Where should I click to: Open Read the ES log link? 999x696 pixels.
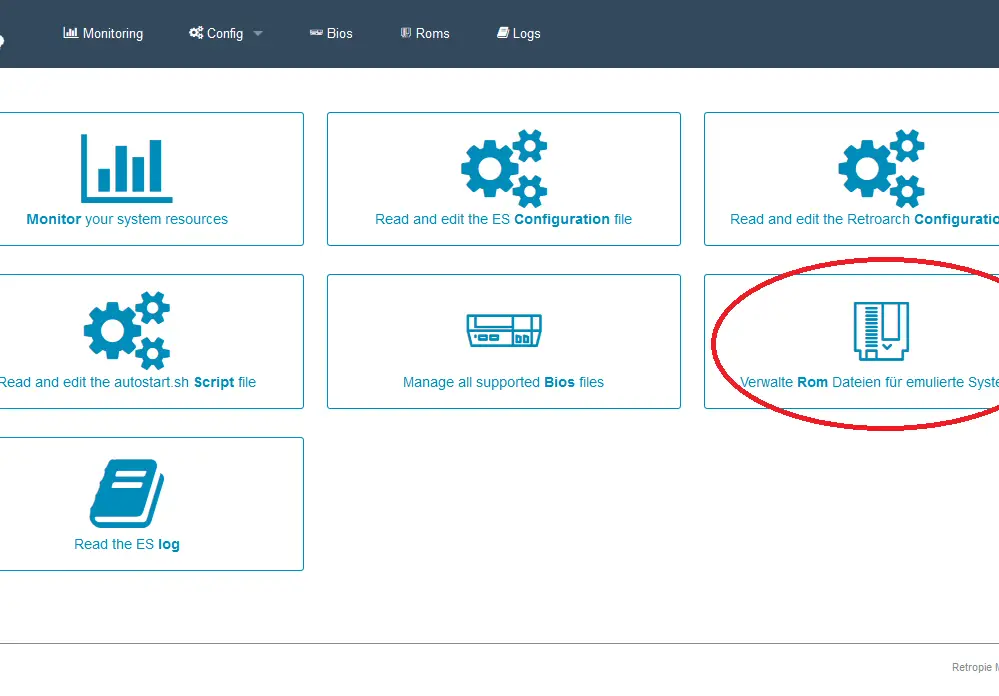pos(127,544)
